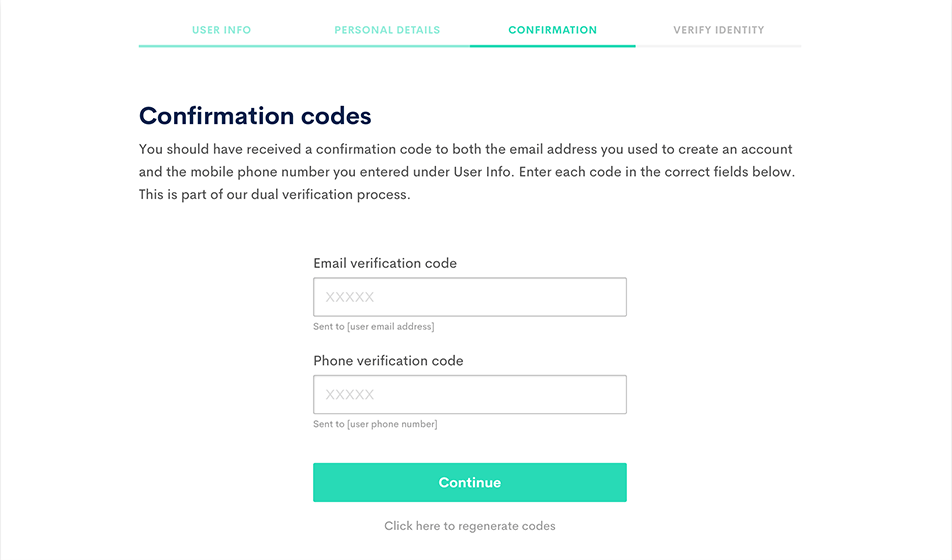Click the progress line beneath Personal Details

coord(387,46)
